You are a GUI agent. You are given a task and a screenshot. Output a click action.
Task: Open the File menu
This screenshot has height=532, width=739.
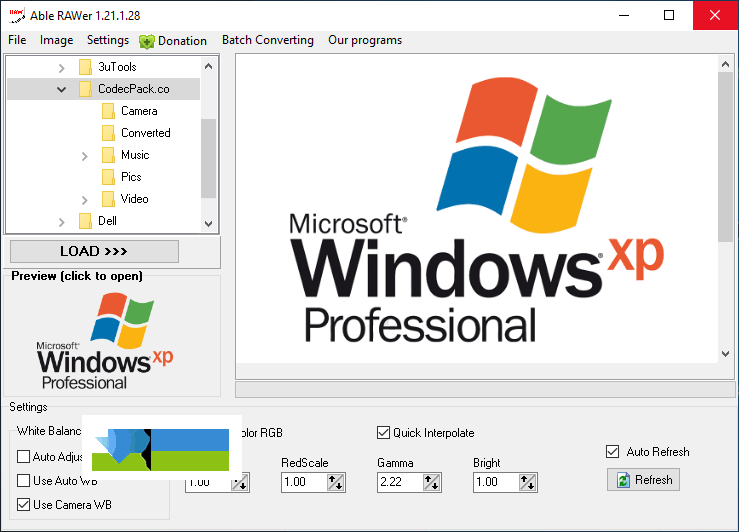click(17, 40)
